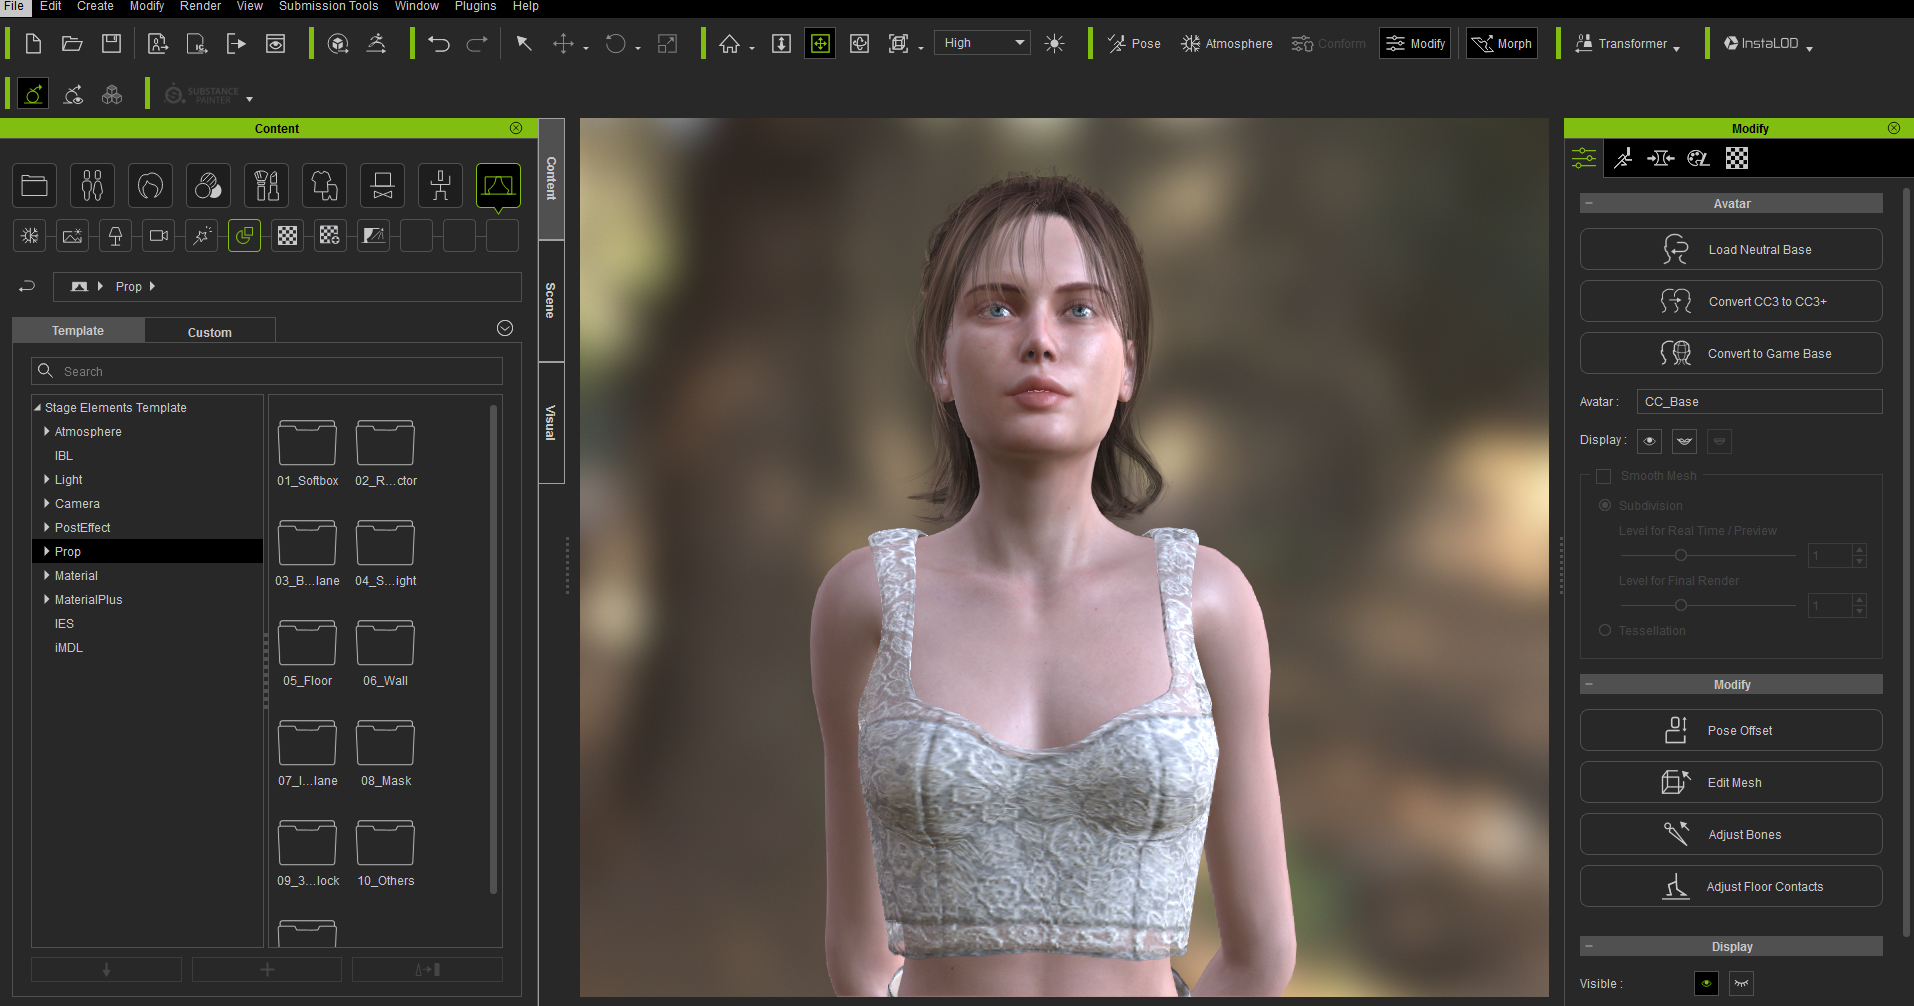Image resolution: width=1914 pixels, height=1006 pixels.
Task: Select the Hair content category icon
Action: coord(150,185)
